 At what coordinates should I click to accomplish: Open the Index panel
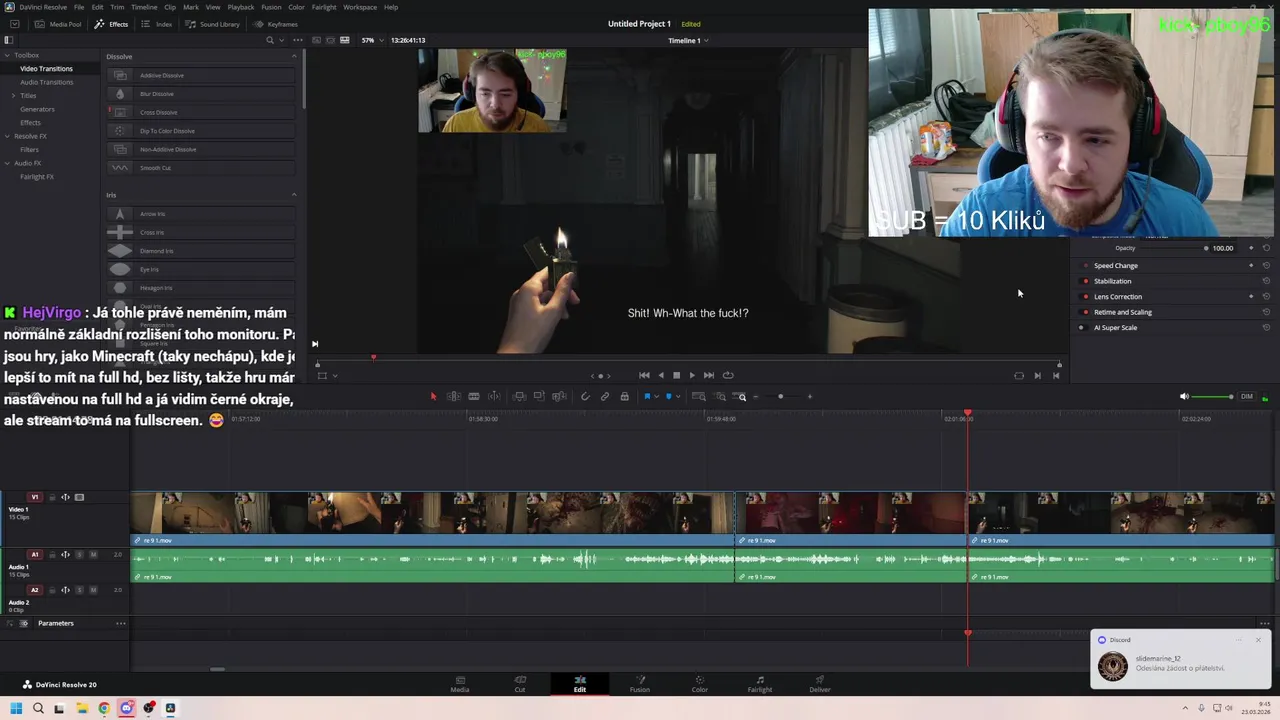[157, 24]
